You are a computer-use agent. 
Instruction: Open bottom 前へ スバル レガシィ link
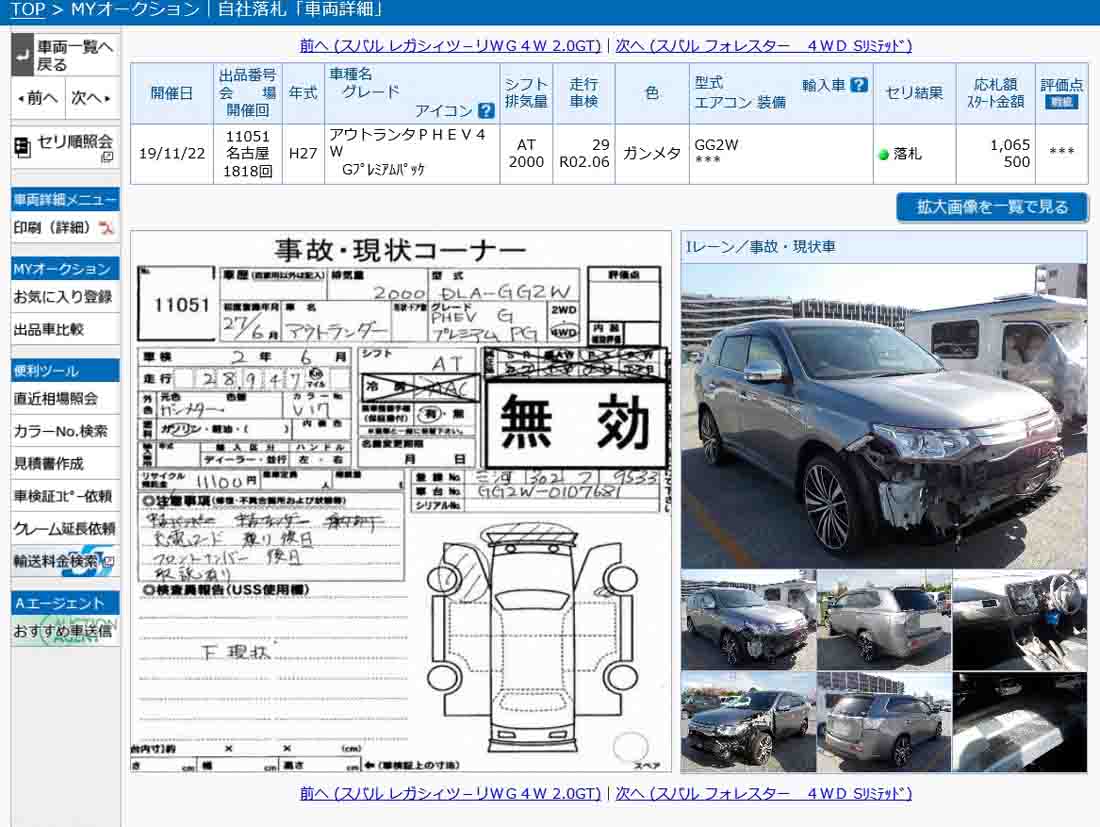450,793
